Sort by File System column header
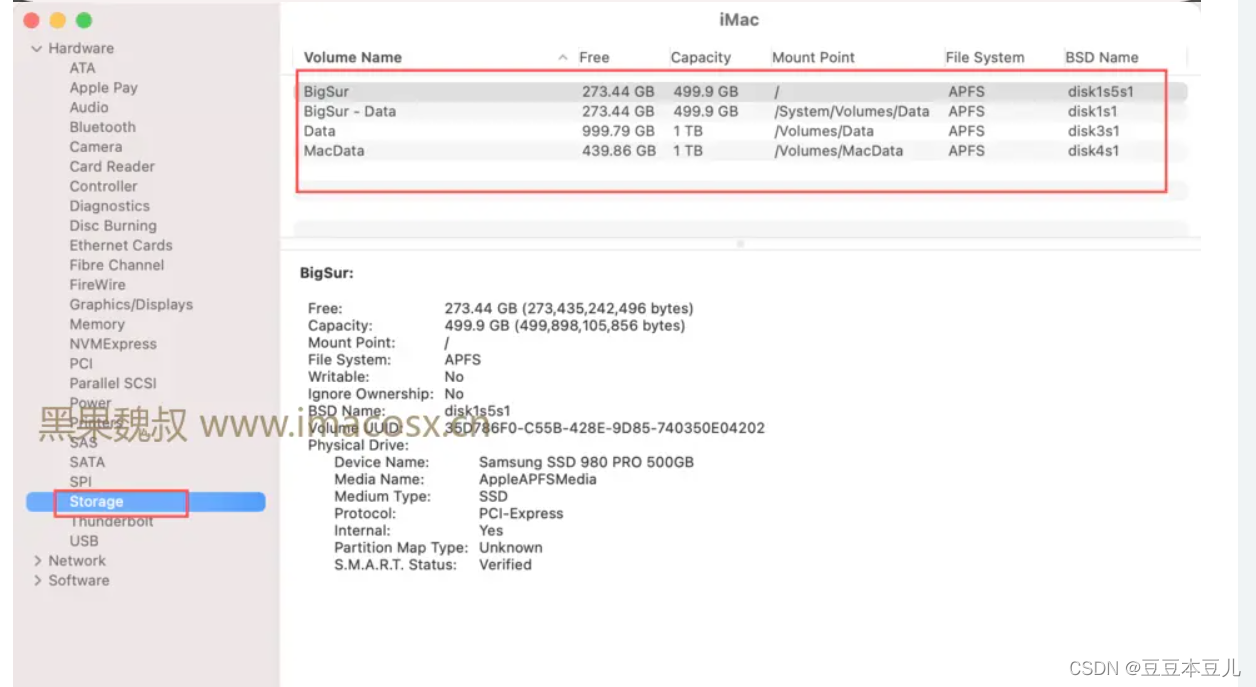The image size is (1256, 687). click(985, 58)
